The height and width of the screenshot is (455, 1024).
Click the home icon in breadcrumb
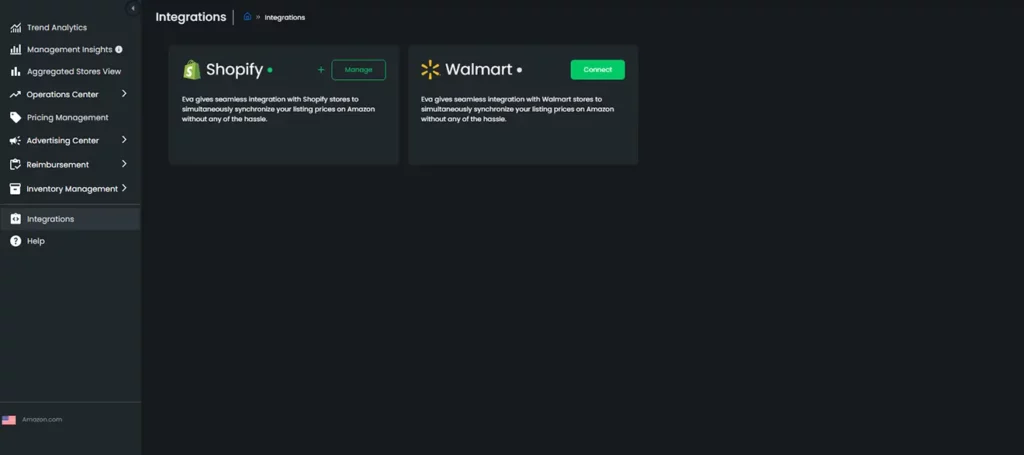(x=248, y=17)
